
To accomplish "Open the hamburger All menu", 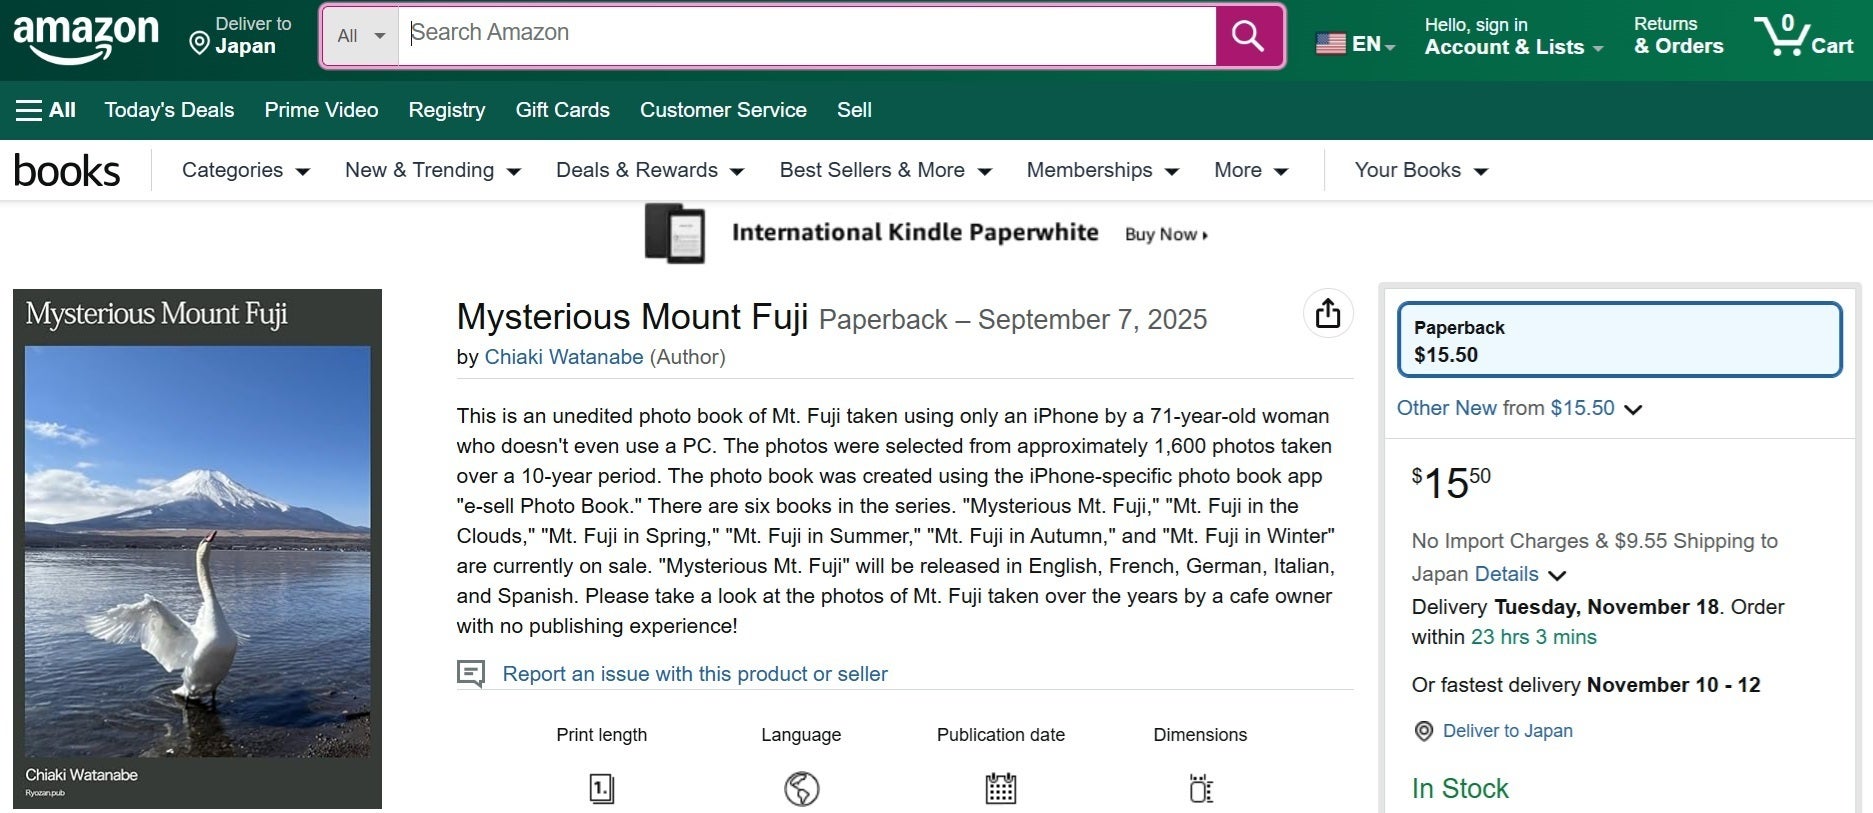I will 45,110.
